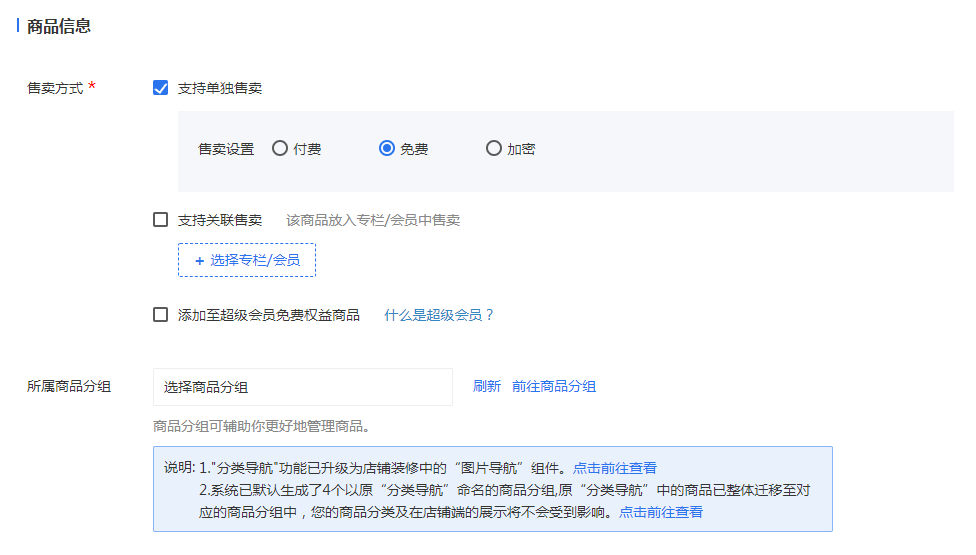Click the 售卖设置 label text
This screenshot has width=976, height=555.
(226, 149)
